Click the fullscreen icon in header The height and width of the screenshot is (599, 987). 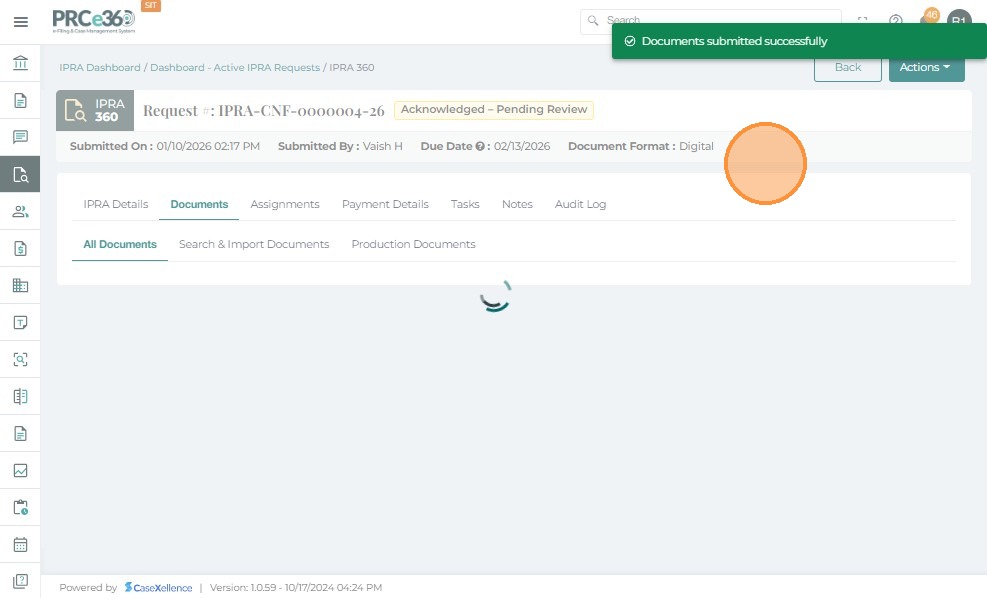862,20
